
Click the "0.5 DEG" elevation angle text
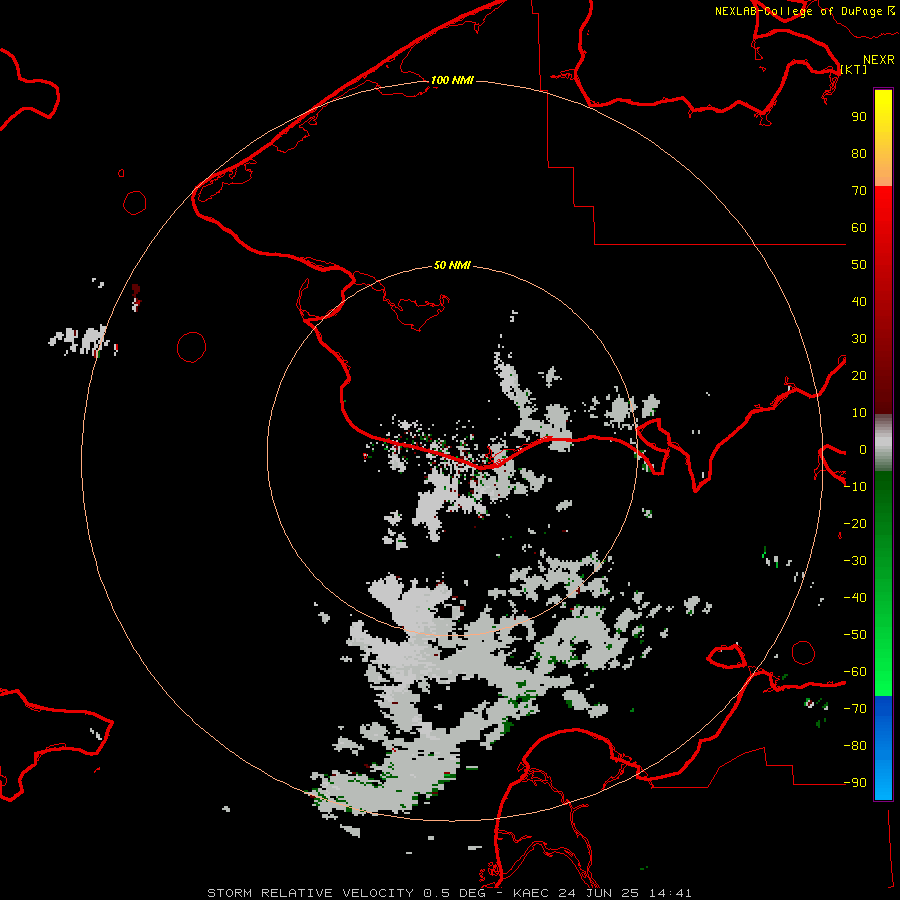coord(455,893)
